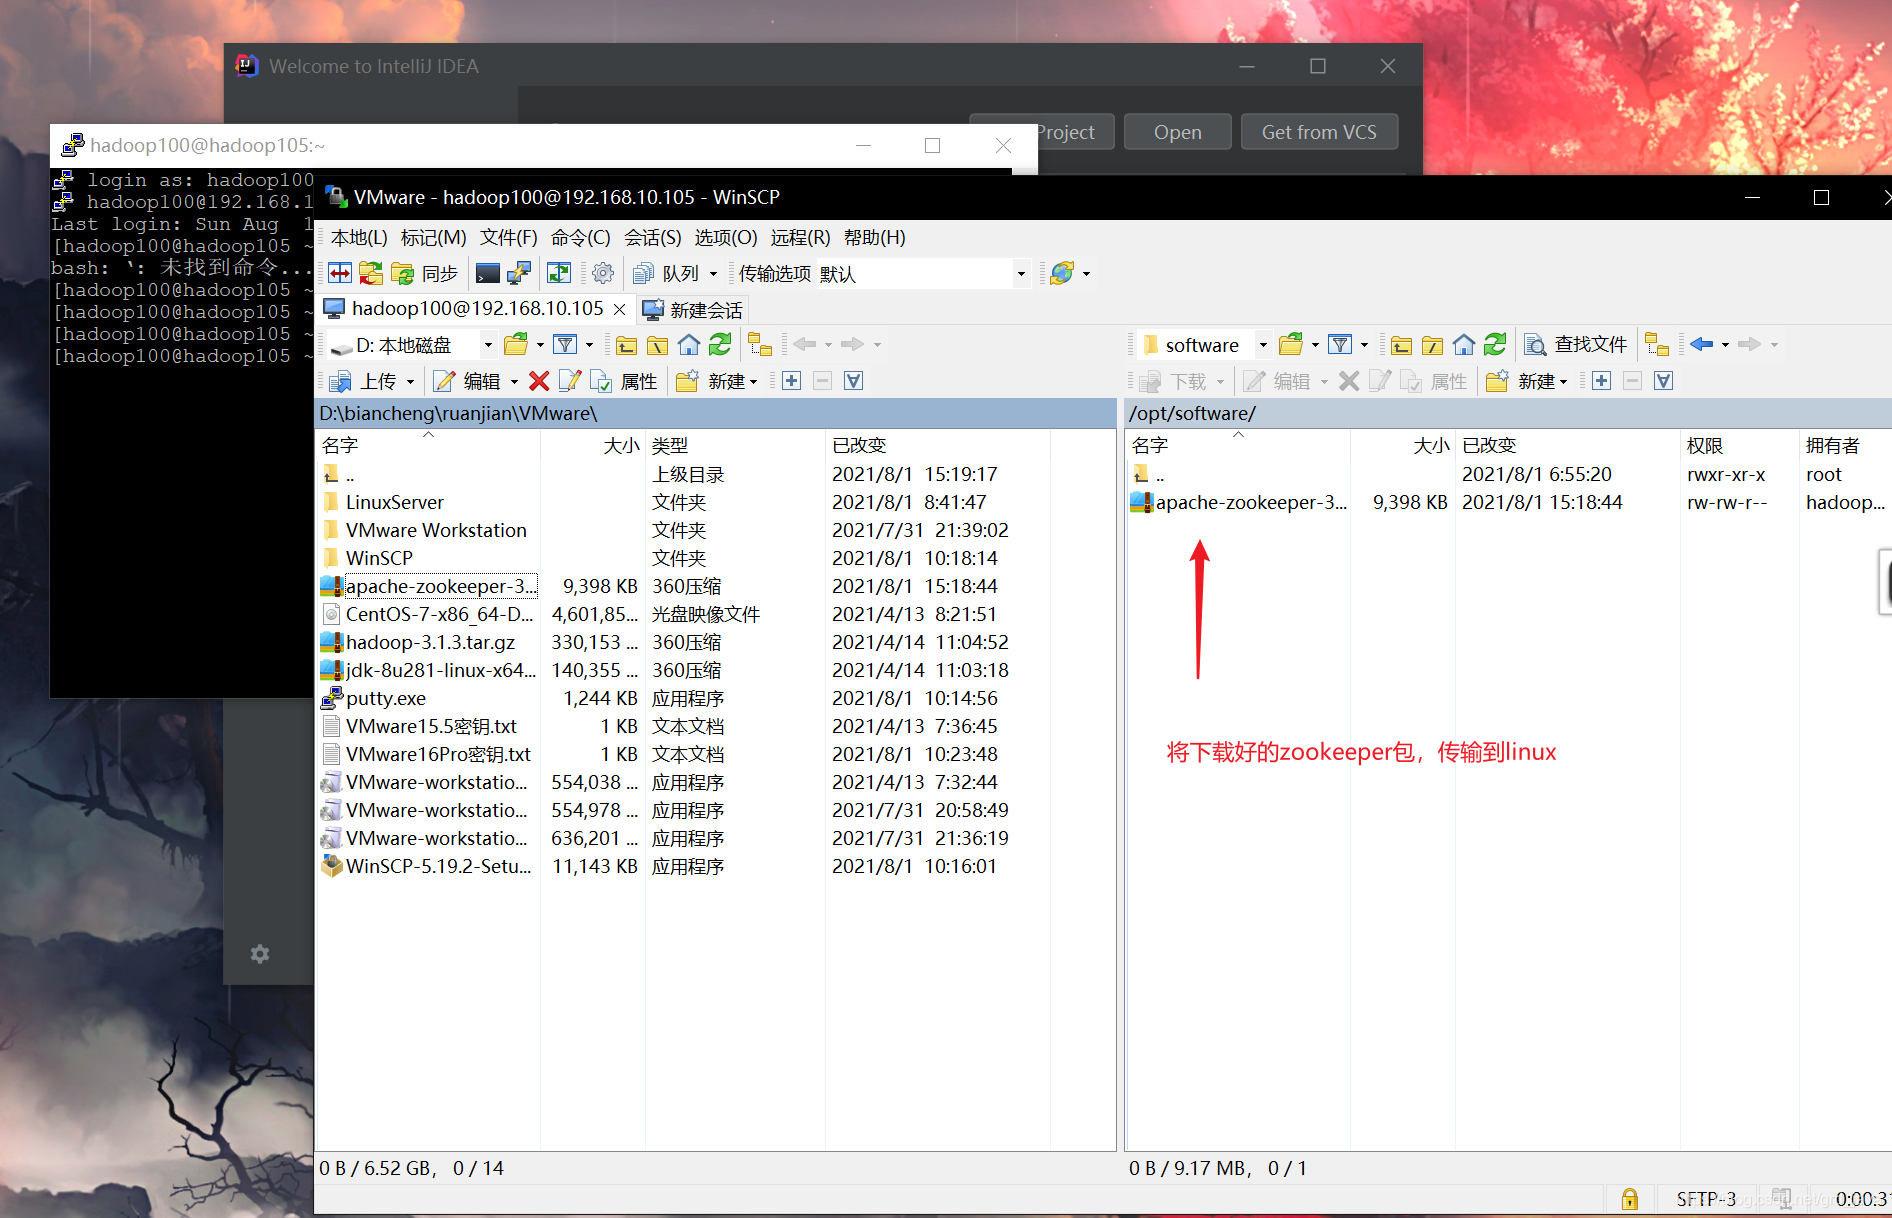Click remote panel filter icon

(1340, 345)
